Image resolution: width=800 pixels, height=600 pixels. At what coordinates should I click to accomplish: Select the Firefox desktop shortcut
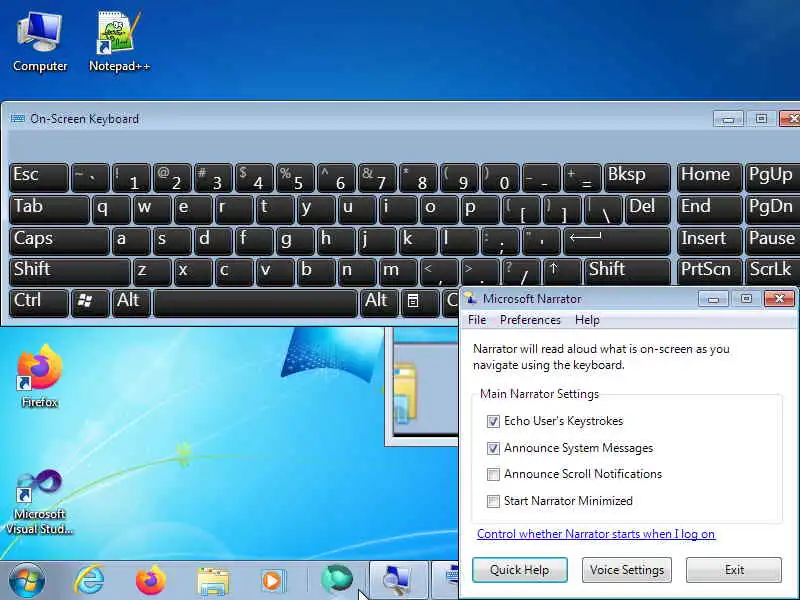40,377
